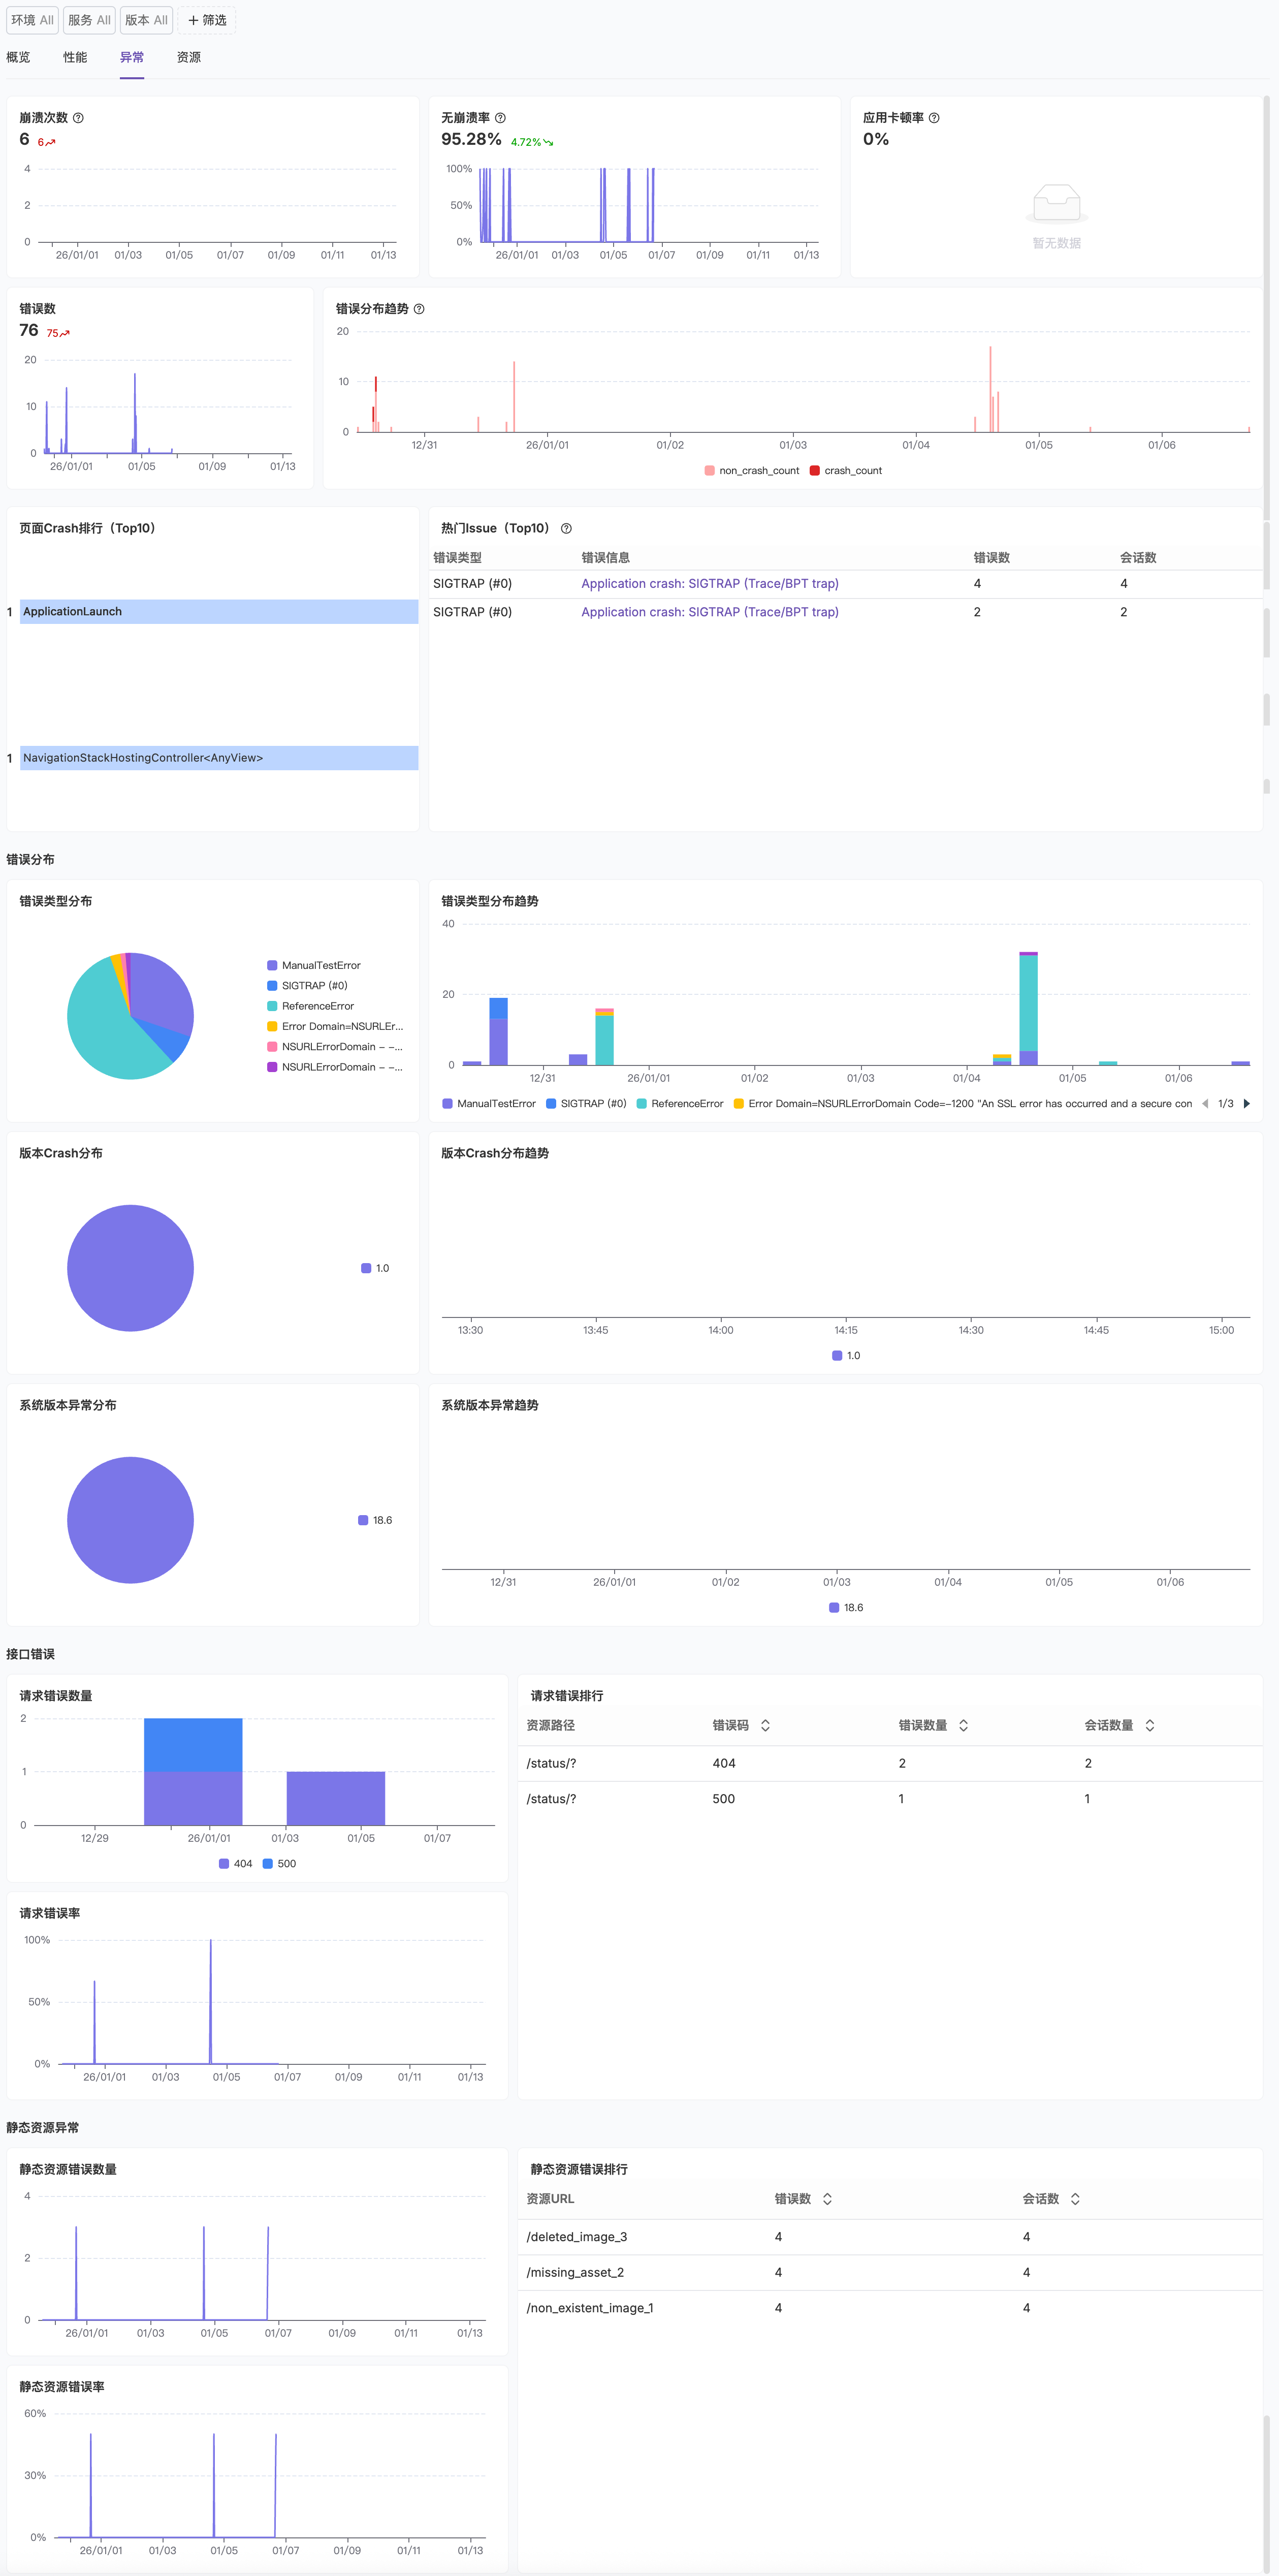Click help icon beside 应用卡顿率
Screen dimensions: 1279x2576
click(934, 118)
